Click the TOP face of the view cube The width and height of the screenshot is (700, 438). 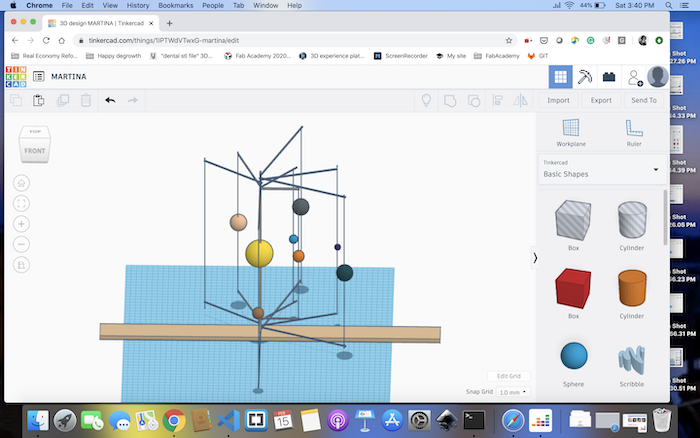point(35,132)
